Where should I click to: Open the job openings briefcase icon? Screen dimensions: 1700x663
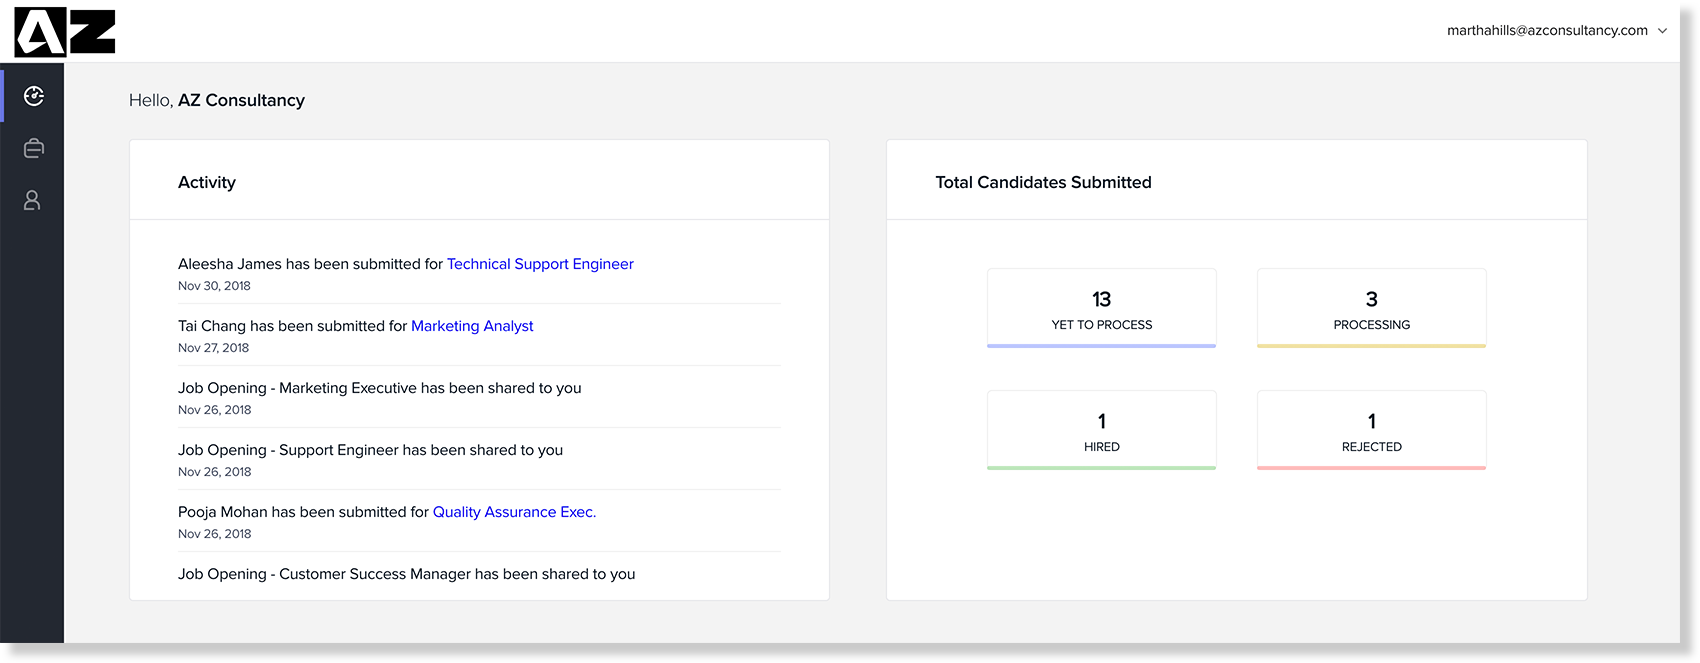(x=34, y=148)
